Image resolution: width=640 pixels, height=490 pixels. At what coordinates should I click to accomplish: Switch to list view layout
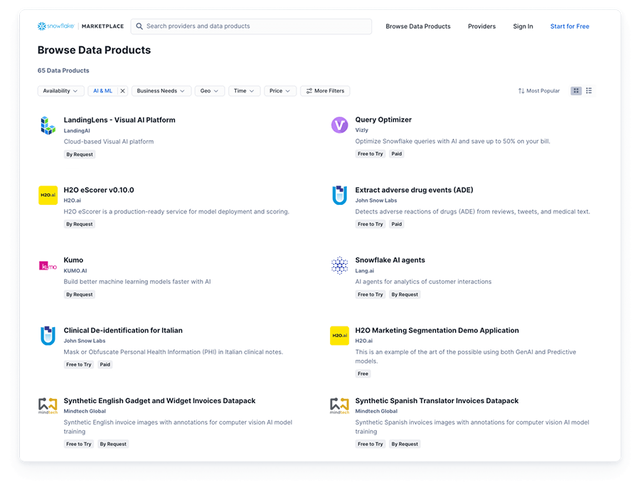tap(589, 91)
